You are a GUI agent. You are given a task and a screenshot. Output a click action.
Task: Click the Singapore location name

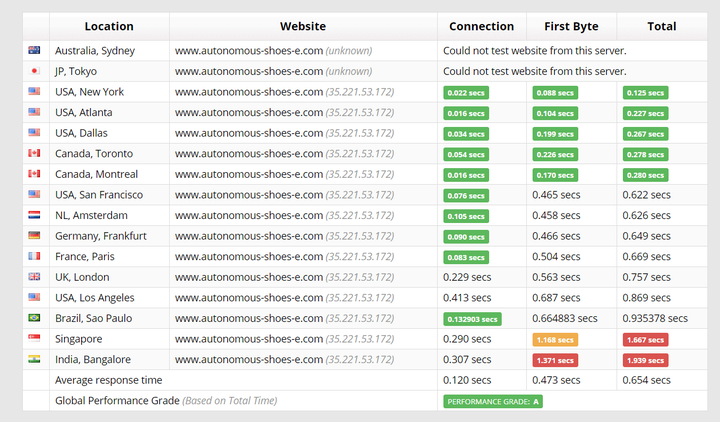(x=79, y=339)
